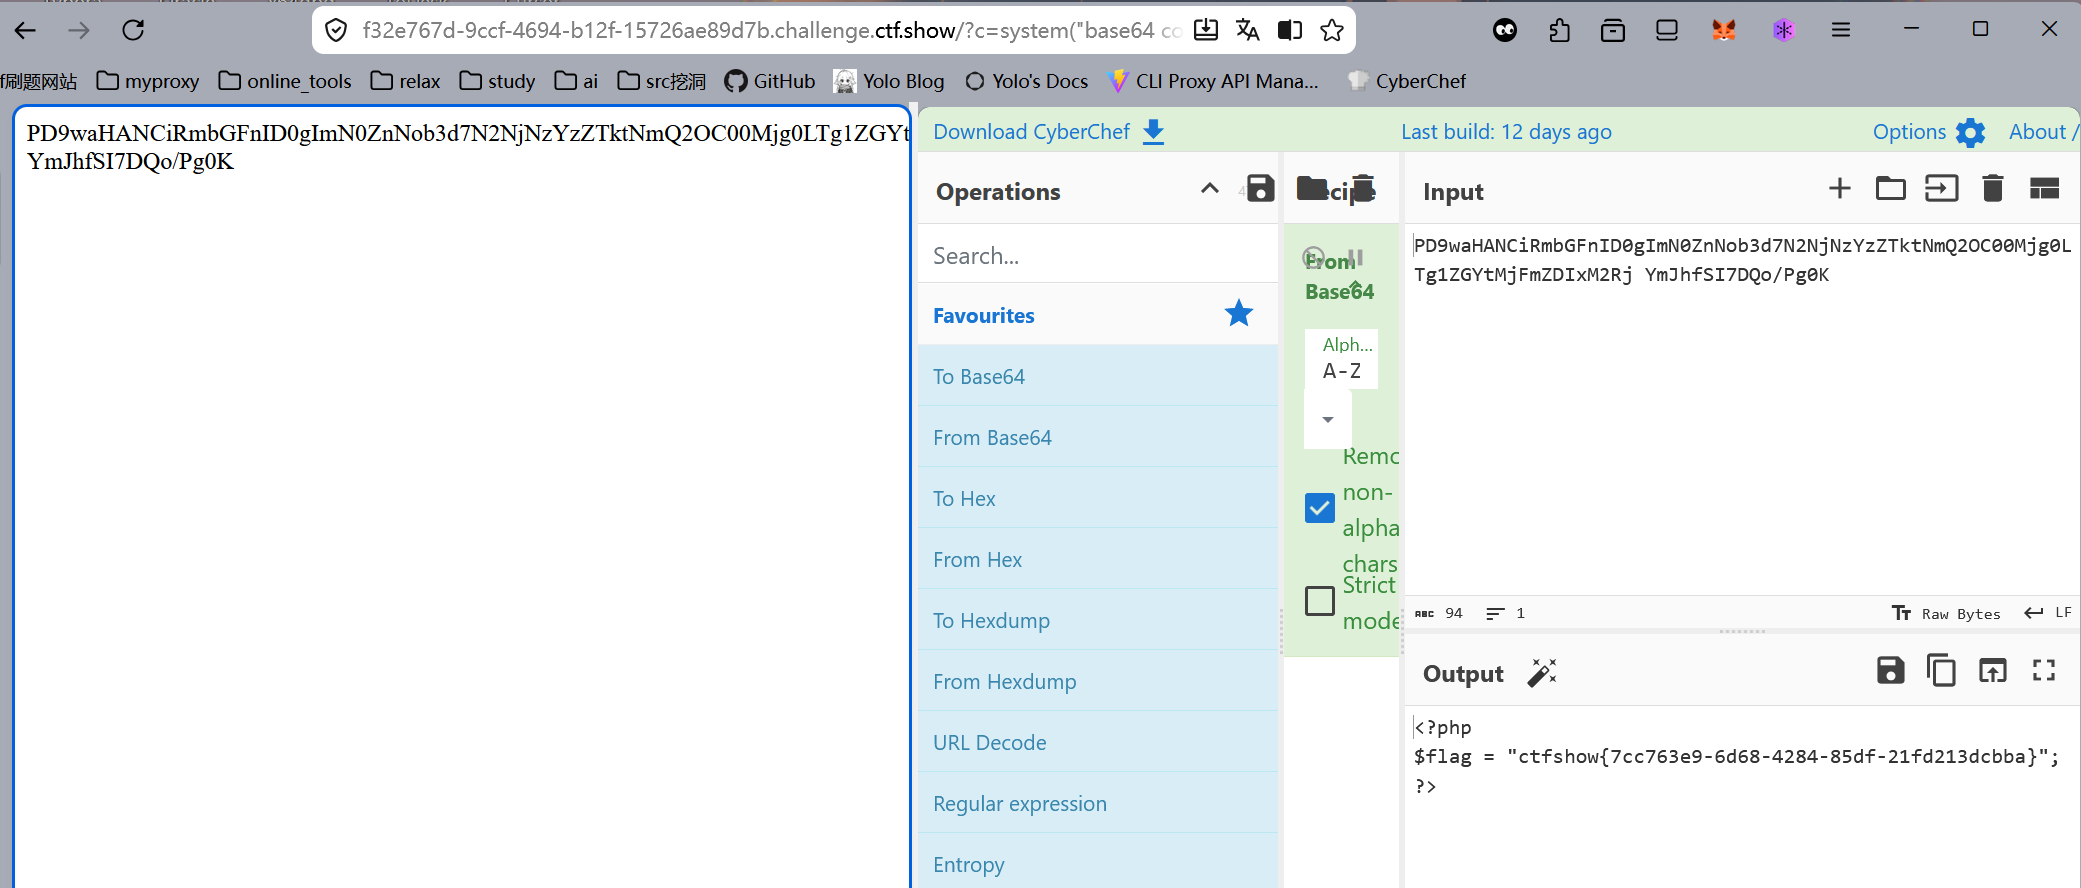Bookmark this page with star
The width and height of the screenshot is (2081, 888).
[1332, 30]
